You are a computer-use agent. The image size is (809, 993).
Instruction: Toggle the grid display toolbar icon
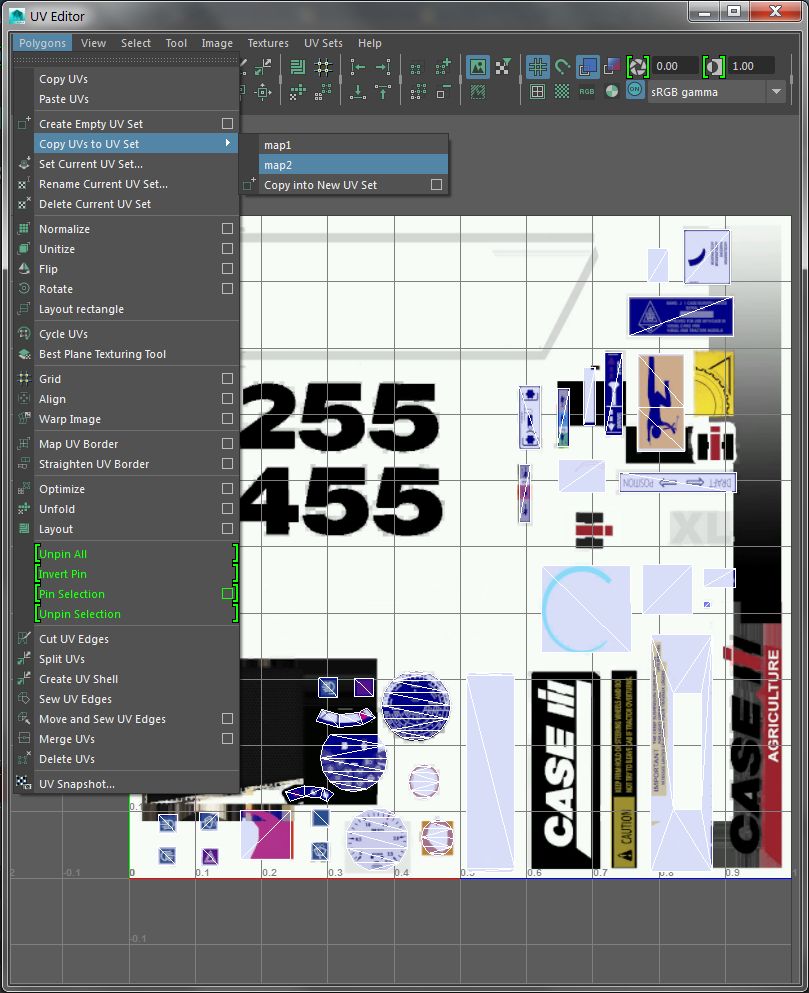tap(537, 66)
